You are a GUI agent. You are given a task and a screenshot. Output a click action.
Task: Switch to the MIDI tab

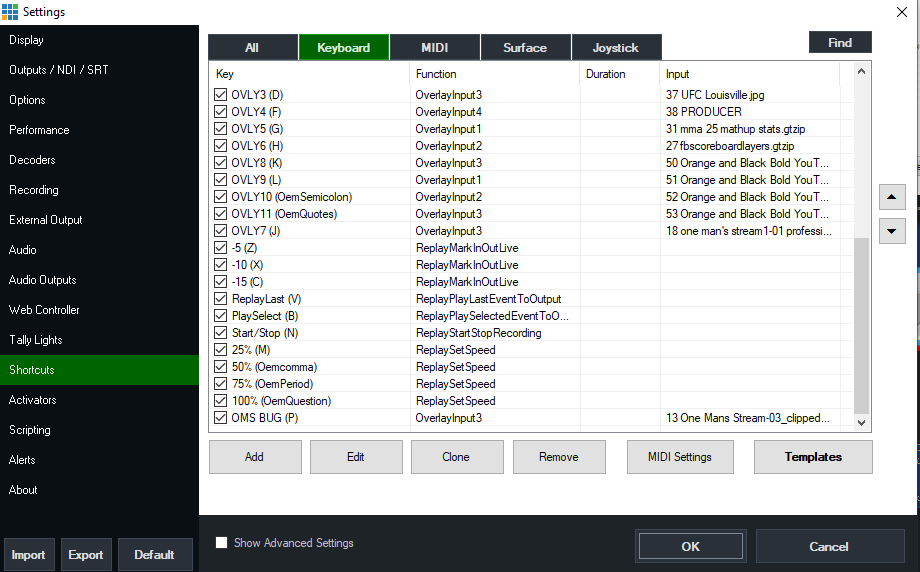click(x=435, y=47)
